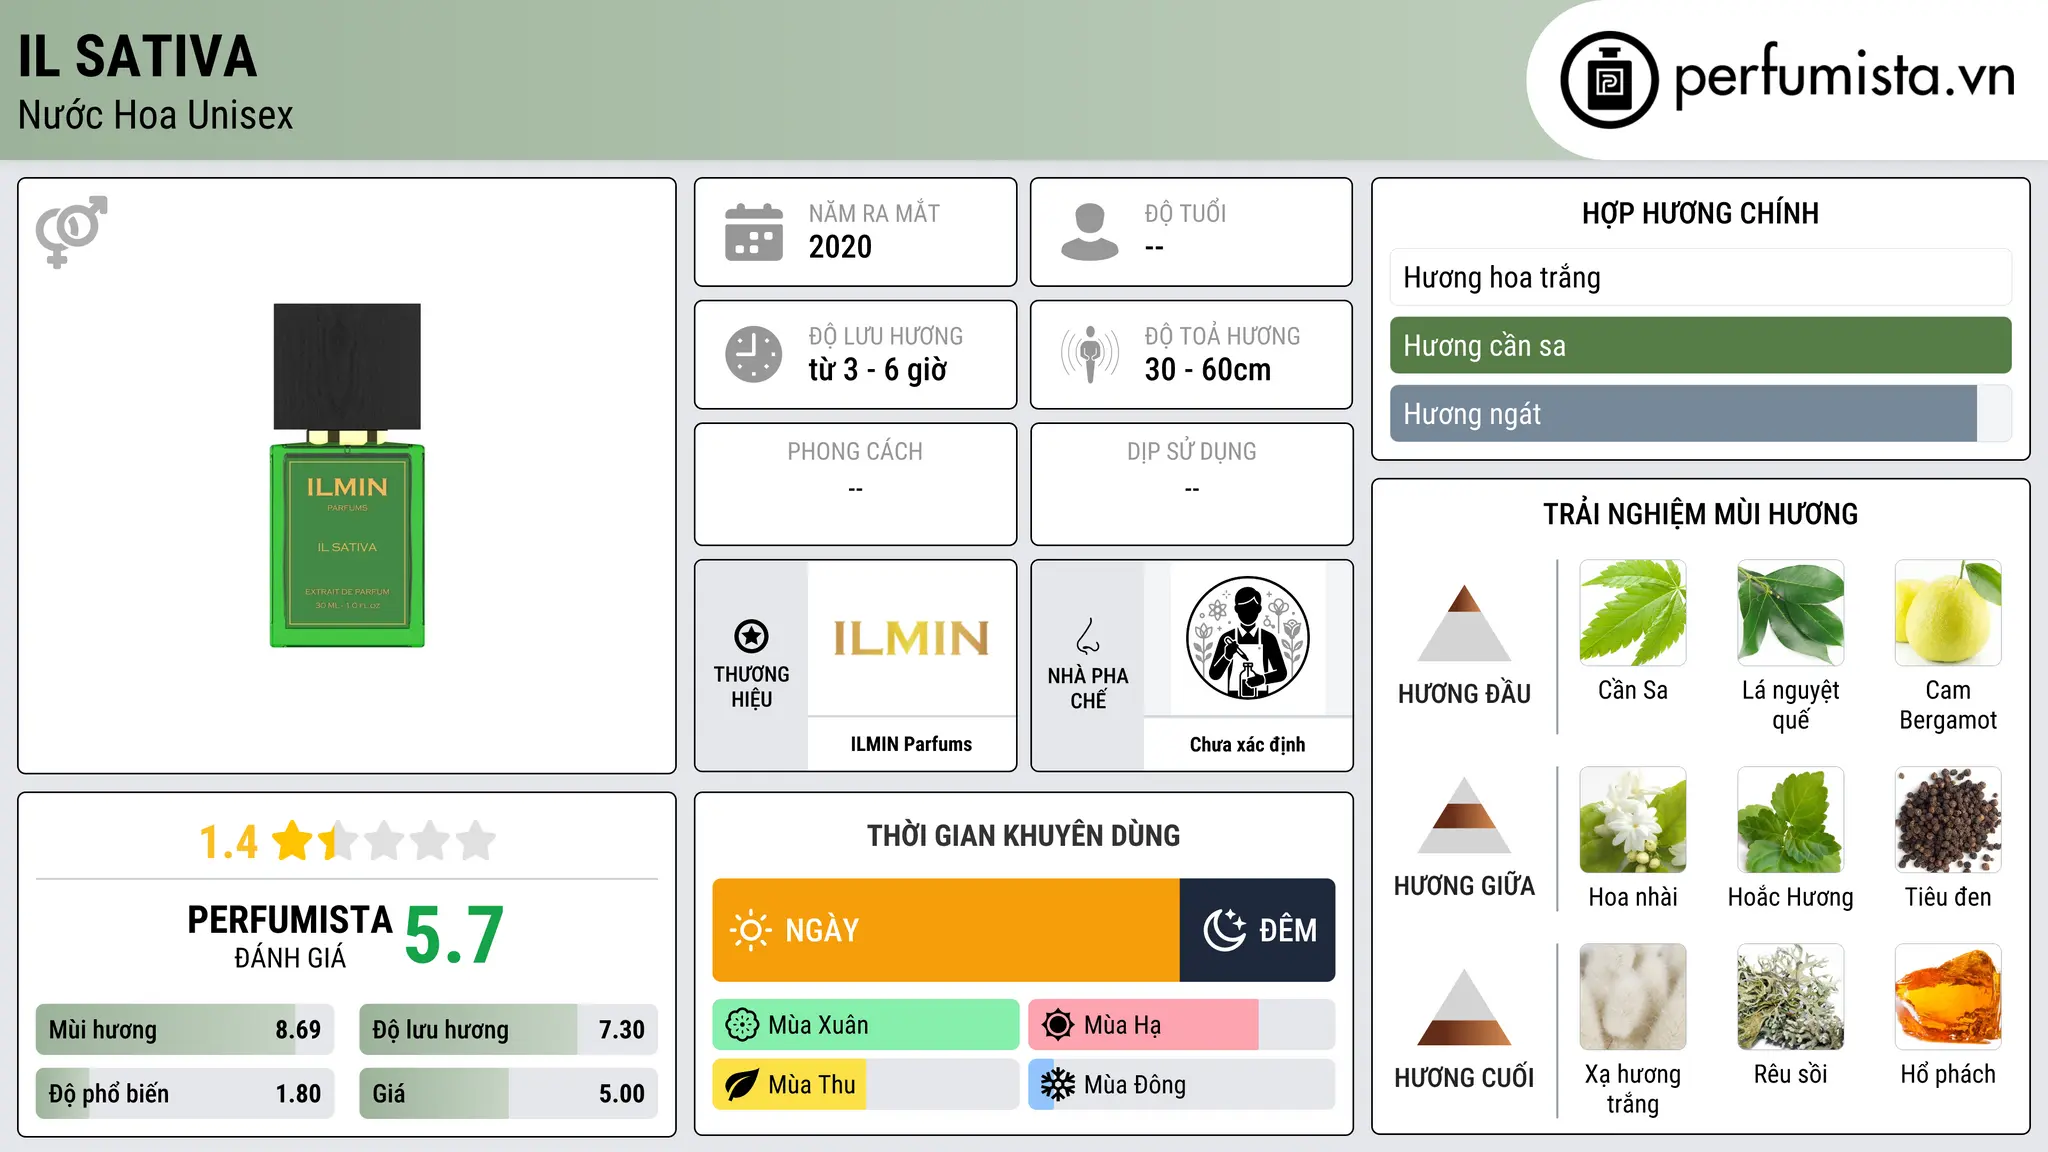2048x1152 pixels.
Task: Click the ILMIN Parfums brand name
Action: tap(911, 744)
